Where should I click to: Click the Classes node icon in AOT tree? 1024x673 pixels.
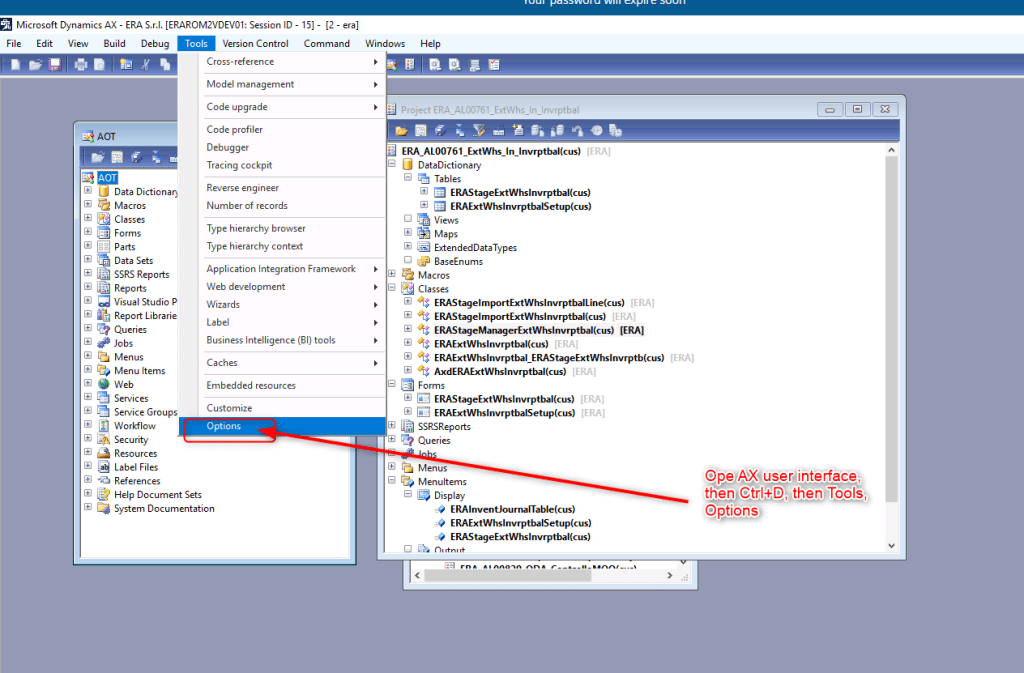pyautogui.click(x=103, y=219)
